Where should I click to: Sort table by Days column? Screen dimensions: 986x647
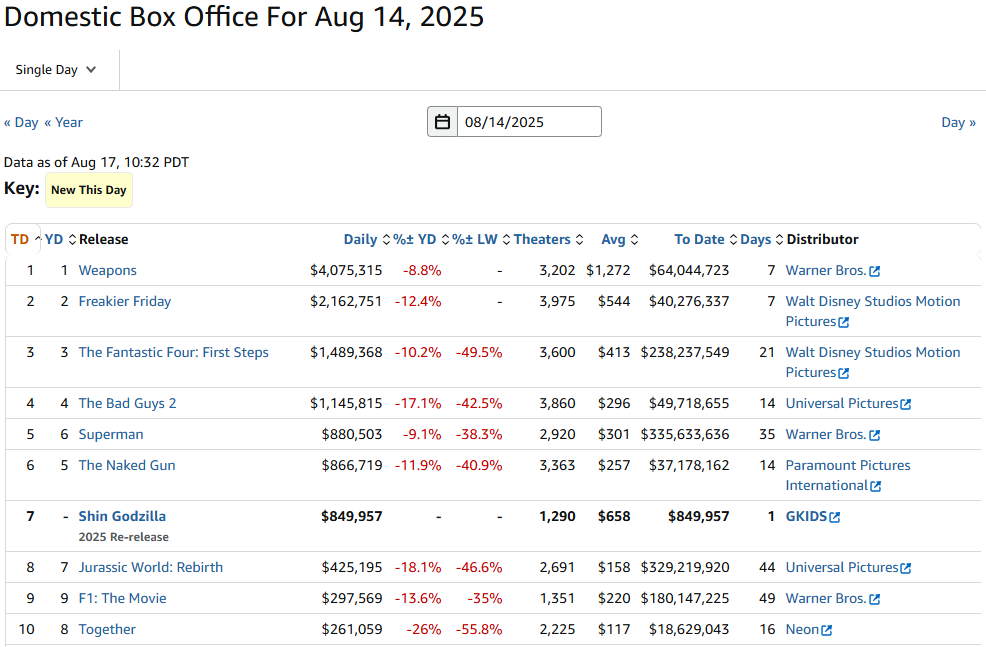pyautogui.click(x=762, y=240)
